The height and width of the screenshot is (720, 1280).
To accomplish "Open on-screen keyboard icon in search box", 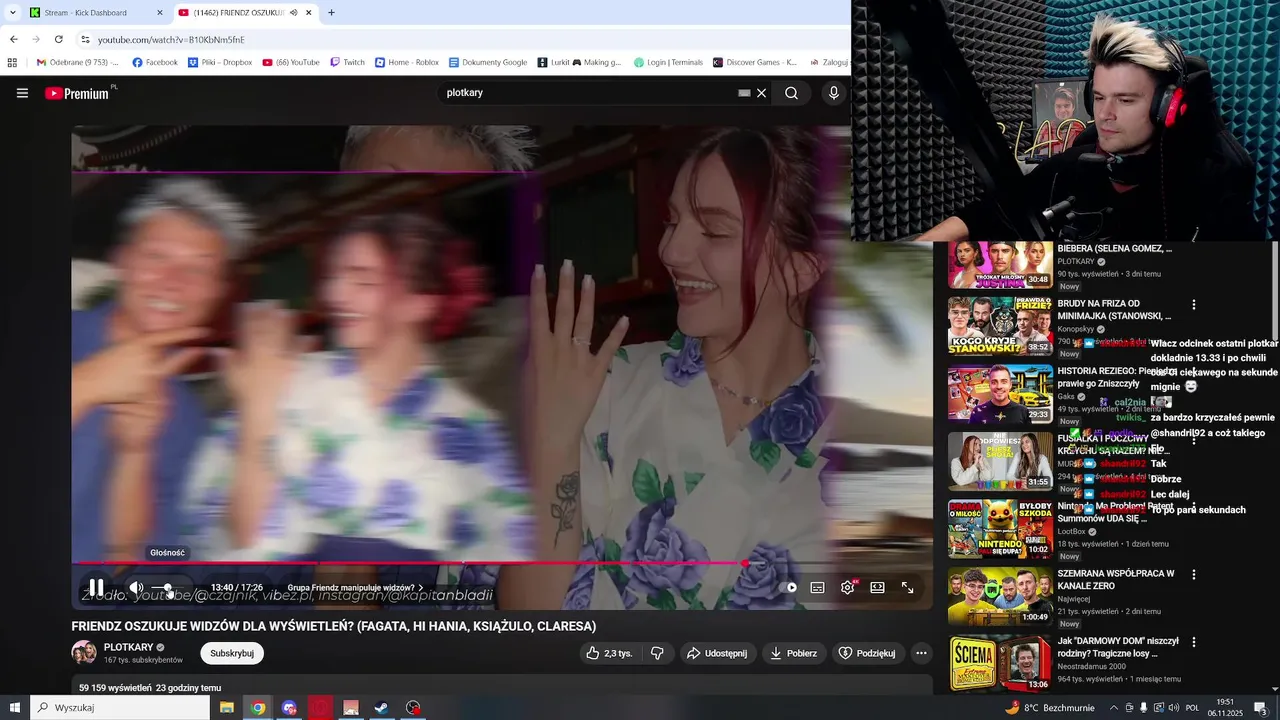I will click(x=744, y=93).
